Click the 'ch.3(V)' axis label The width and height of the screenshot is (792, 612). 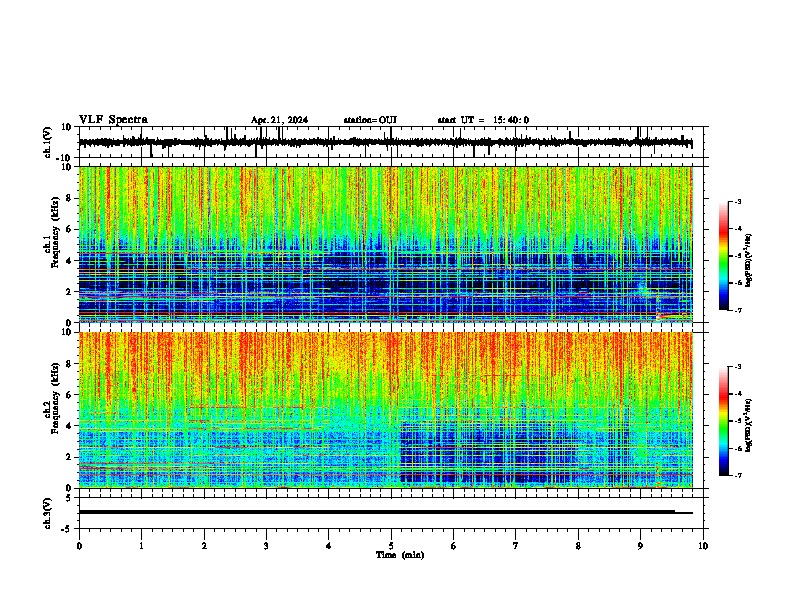click(48, 513)
